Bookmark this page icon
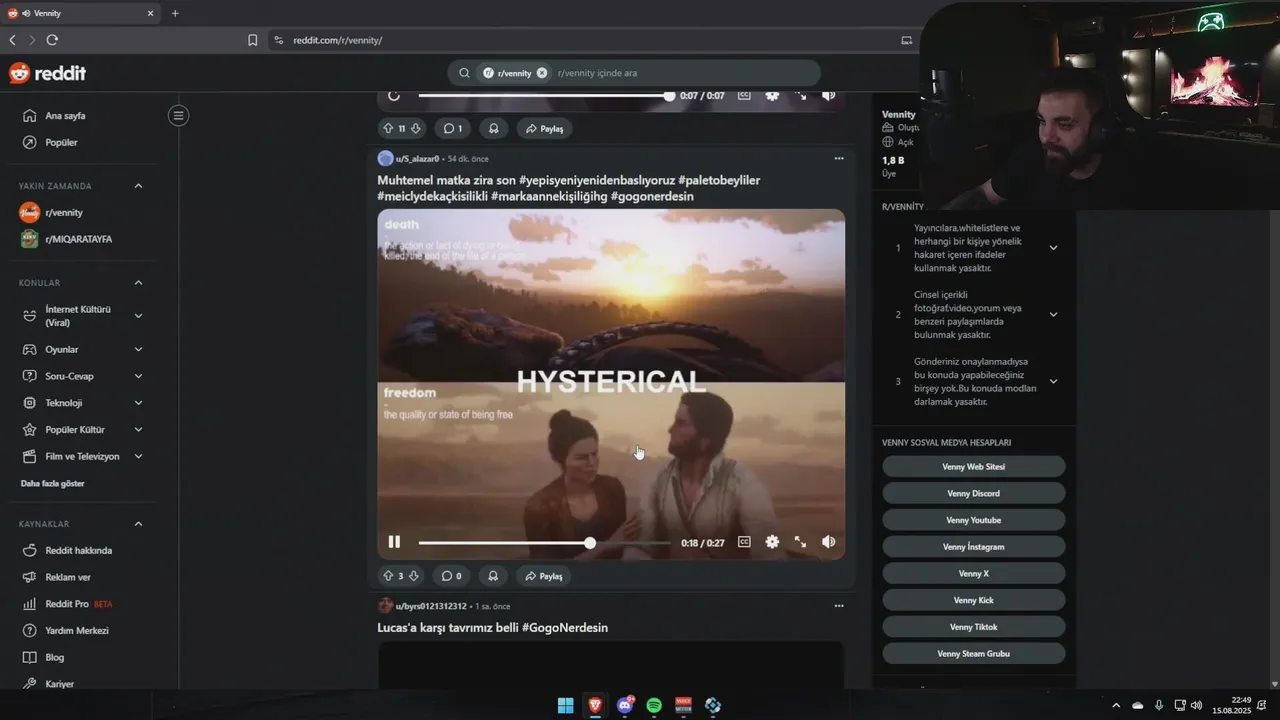 point(252,40)
